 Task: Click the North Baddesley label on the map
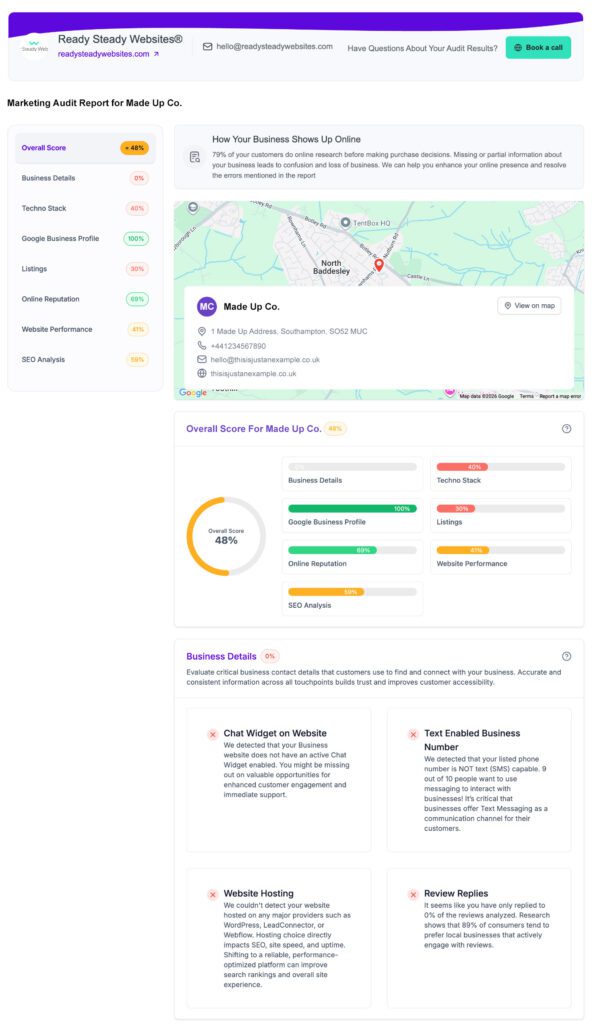(331, 267)
